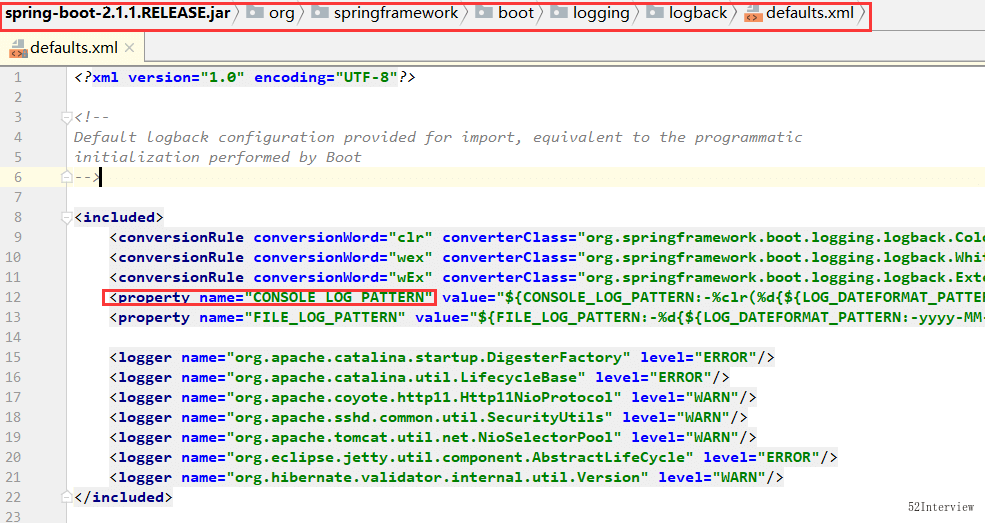
Task: Click fold end marker at line 22
Action: pos(67,497)
